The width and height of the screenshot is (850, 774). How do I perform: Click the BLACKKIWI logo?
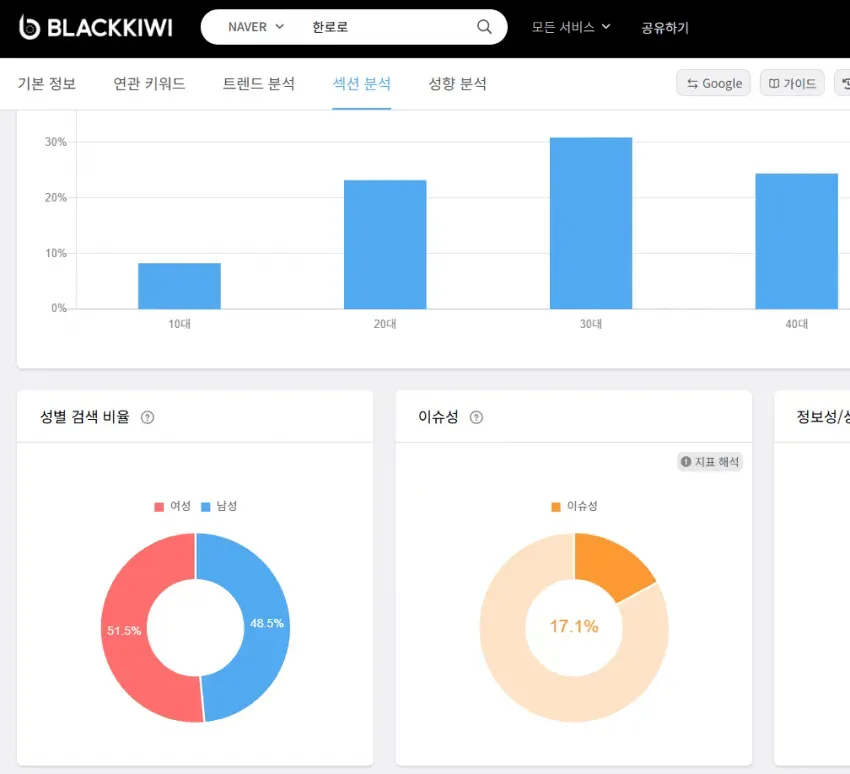(x=96, y=27)
